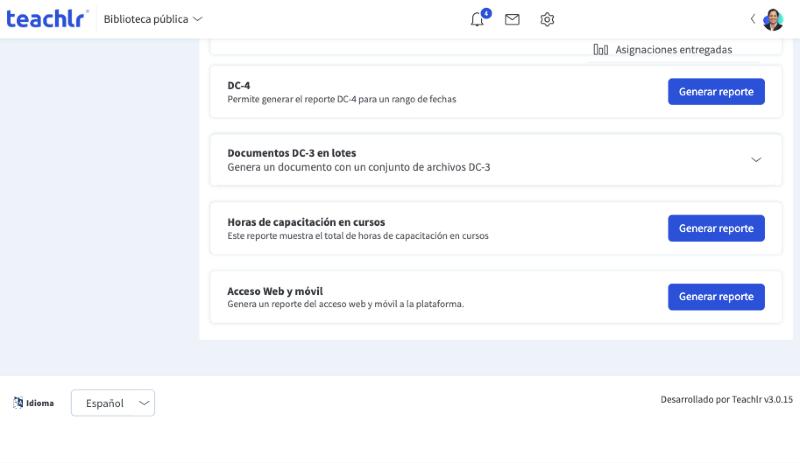Click the Documentos DC-3 en lotes title

(291, 153)
